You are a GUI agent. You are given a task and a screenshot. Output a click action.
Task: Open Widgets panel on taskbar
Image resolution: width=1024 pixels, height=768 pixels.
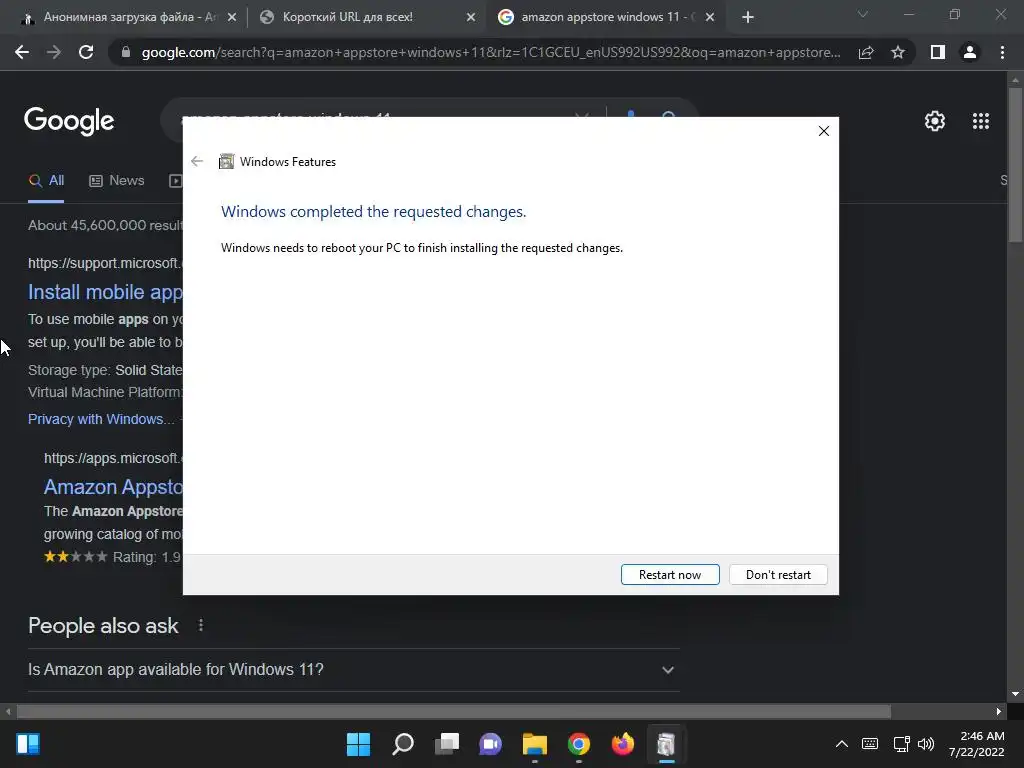[x=28, y=744]
